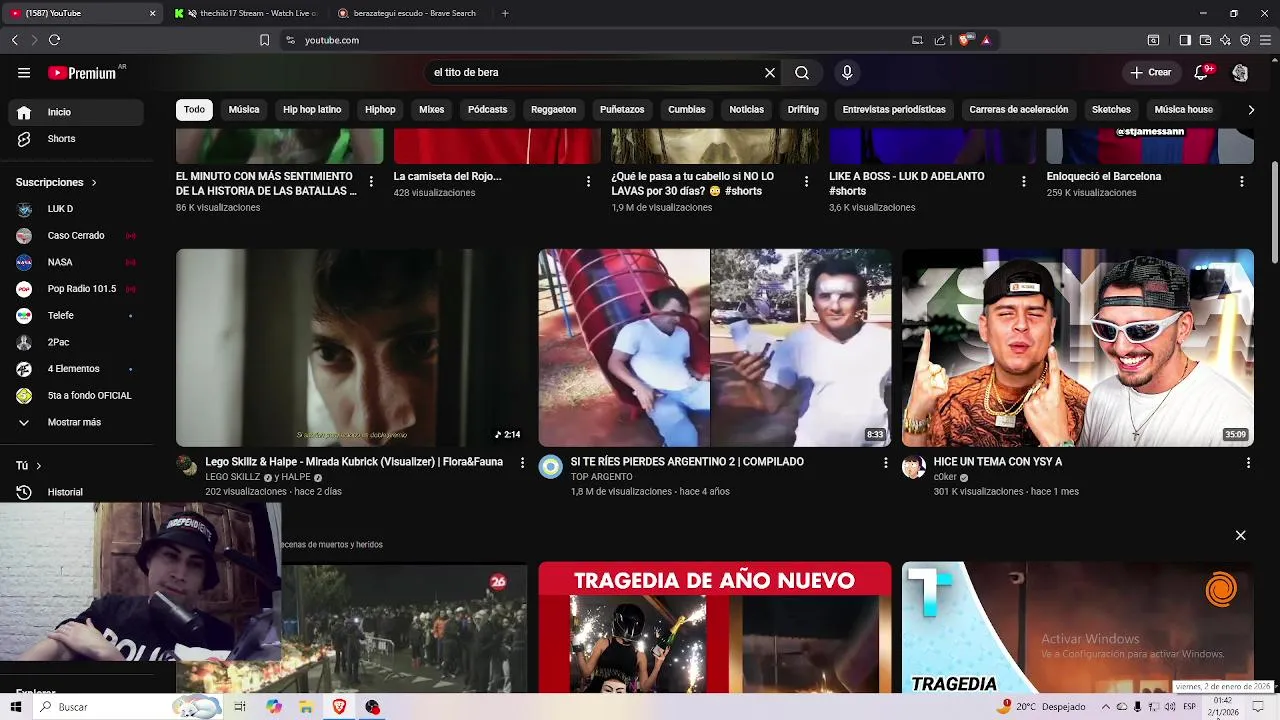This screenshot has height=720, width=1280.
Task: Open Shorts in the sidebar
Action: click(76, 139)
